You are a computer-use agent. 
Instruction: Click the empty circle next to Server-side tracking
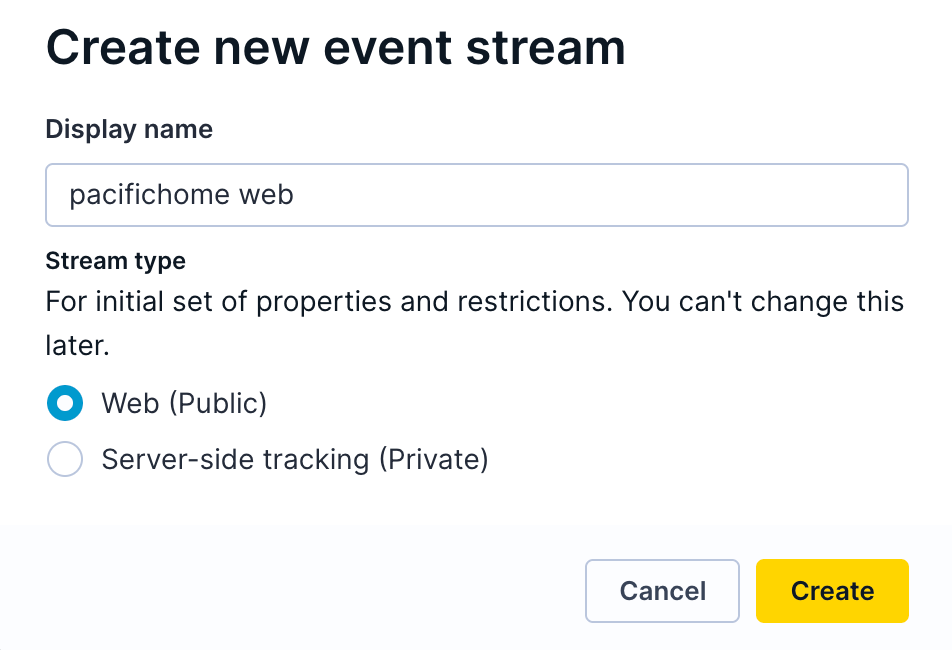[65, 459]
